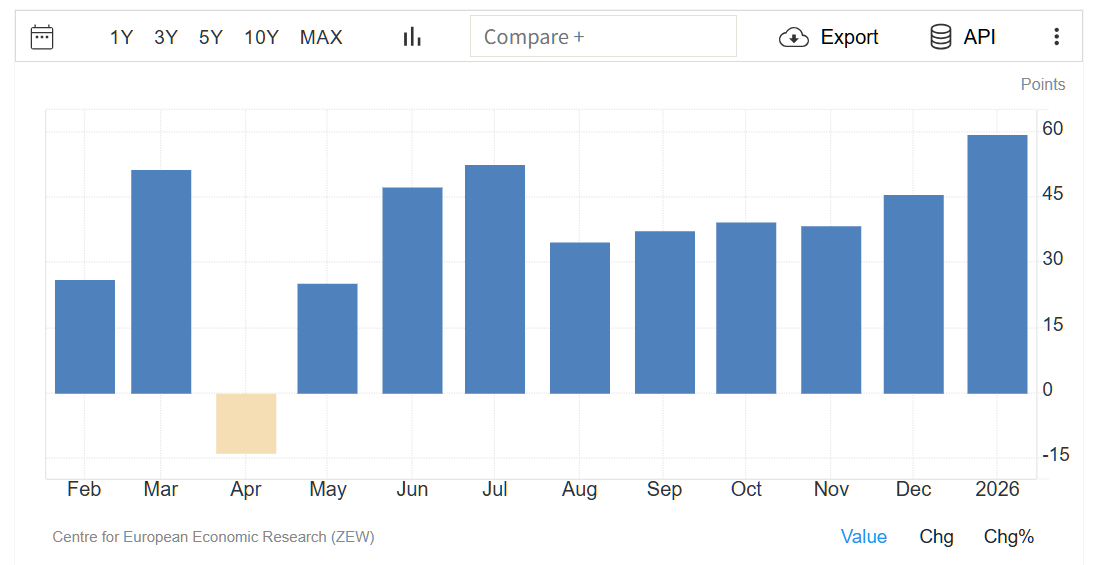Screen dimensions: 1100x565
Task: Show the 10Y time range
Action: (261, 37)
